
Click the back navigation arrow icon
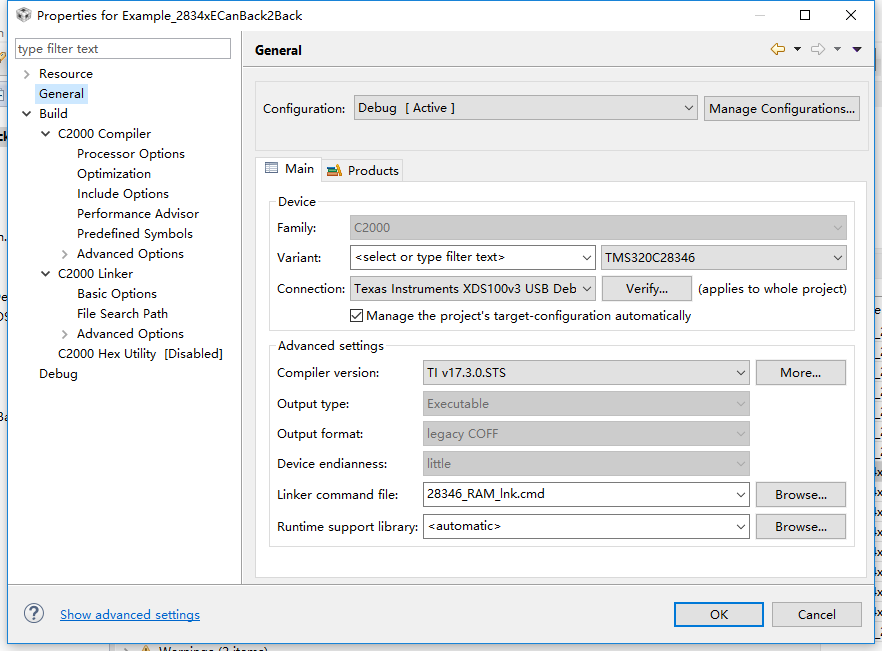[x=777, y=49]
